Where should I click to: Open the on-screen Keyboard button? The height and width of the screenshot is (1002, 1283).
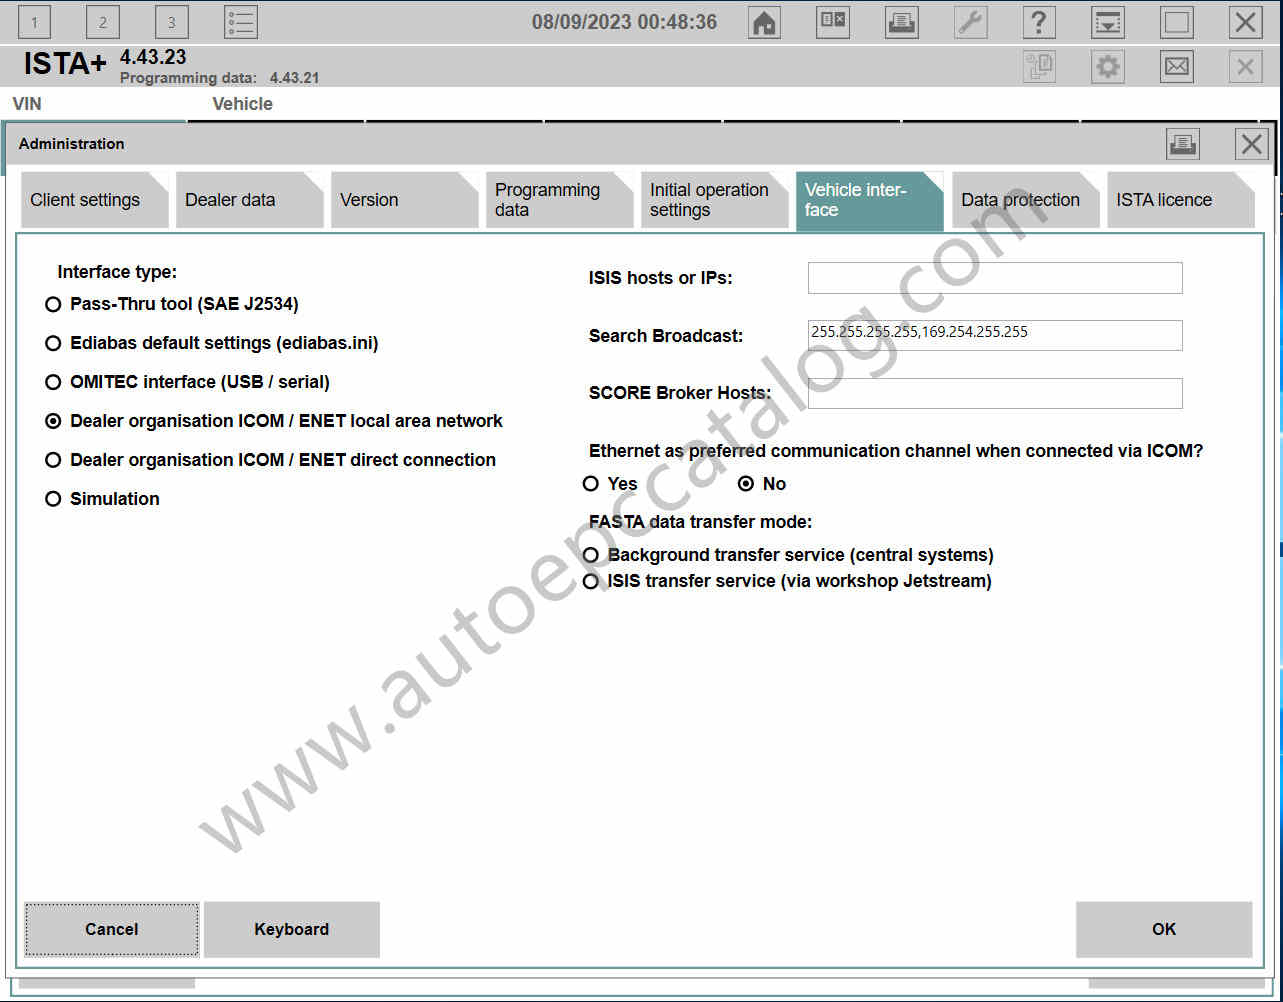(292, 929)
